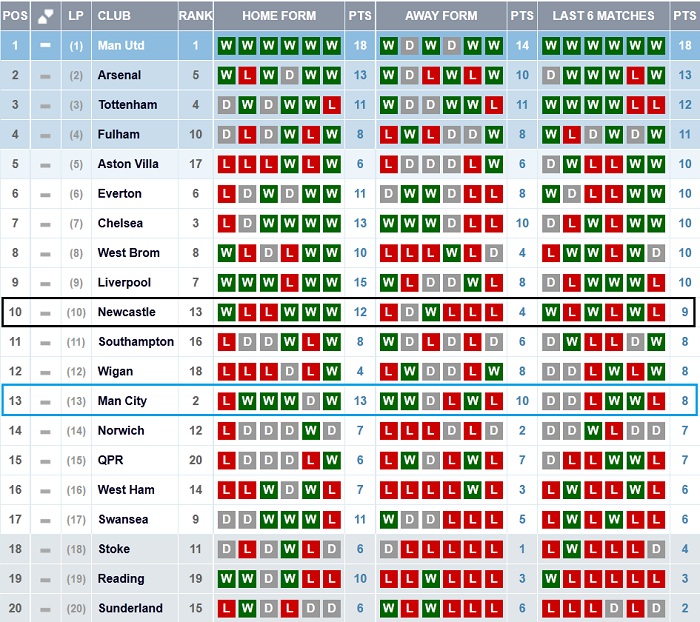This screenshot has height=622, width=700.
Task: Click Norwich away form points 2
Action: [522, 430]
